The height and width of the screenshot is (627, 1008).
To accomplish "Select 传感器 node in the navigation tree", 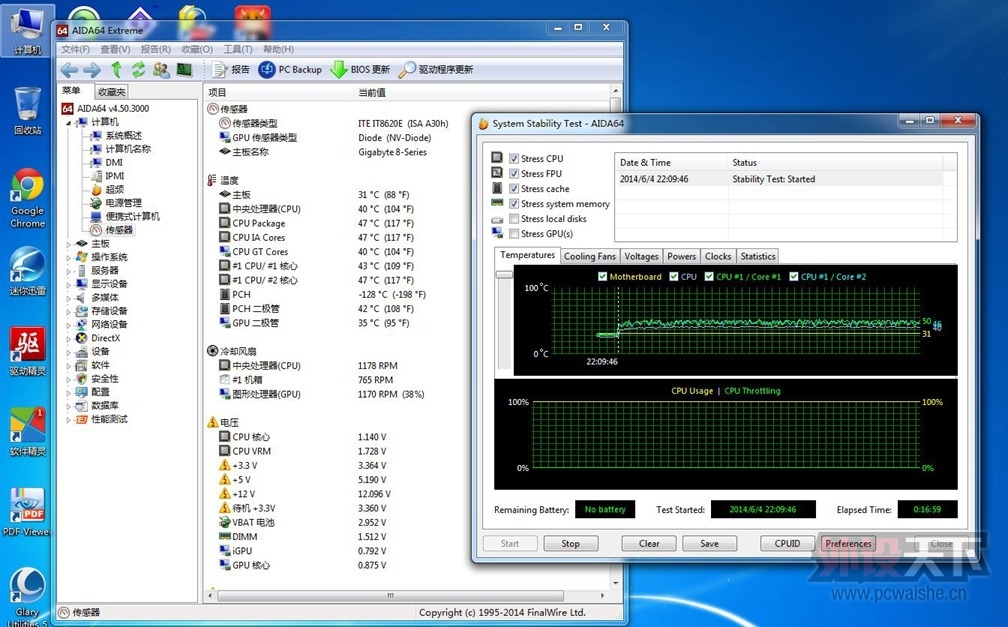I will coord(119,230).
